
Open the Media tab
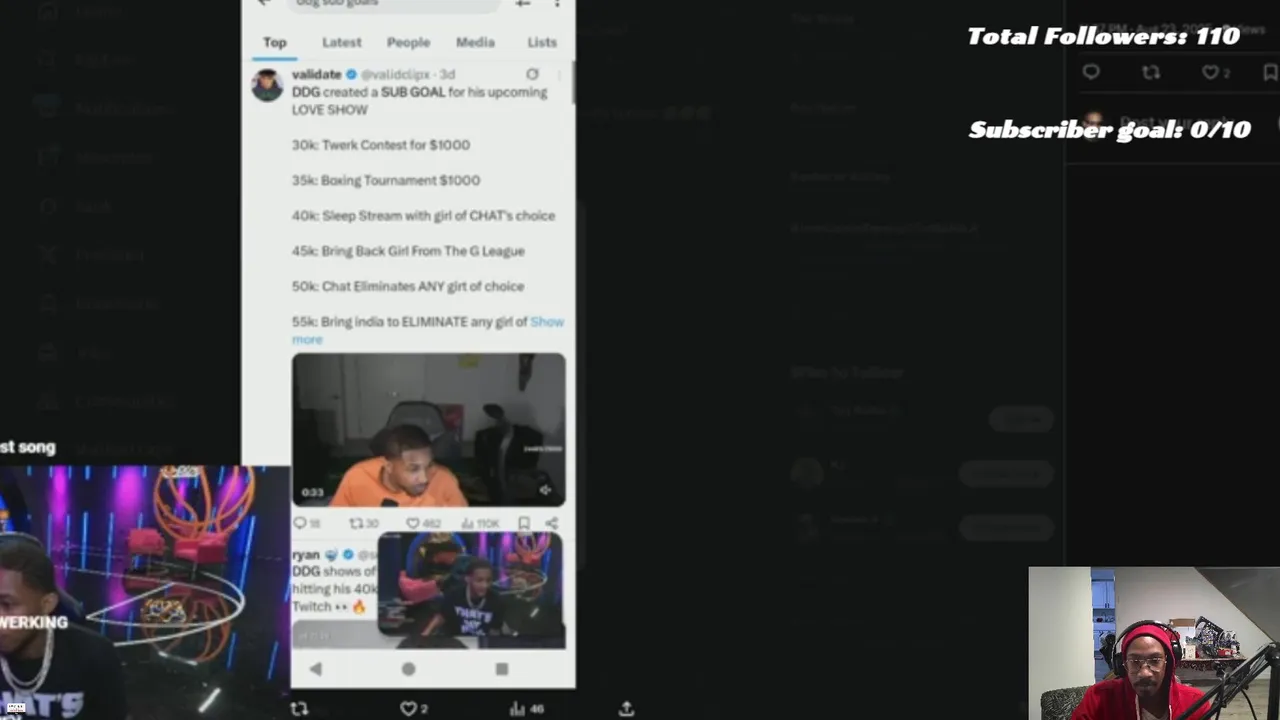pos(475,42)
